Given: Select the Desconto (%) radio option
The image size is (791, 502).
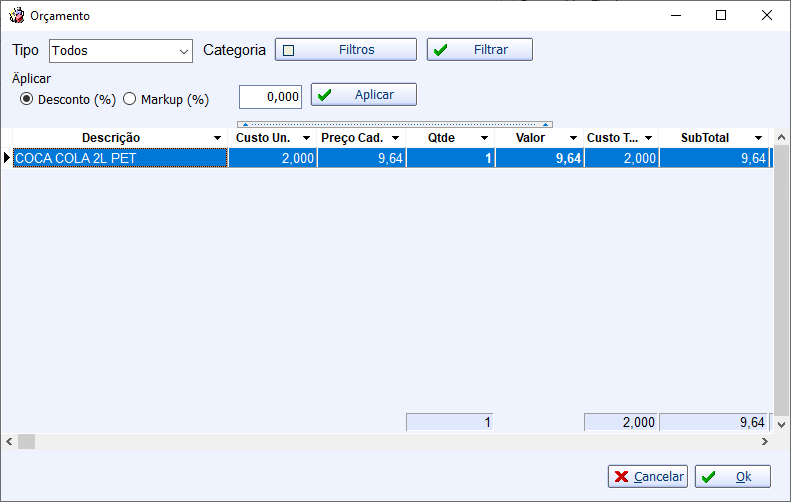Looking at the screenshot, I should coord(27,100).
